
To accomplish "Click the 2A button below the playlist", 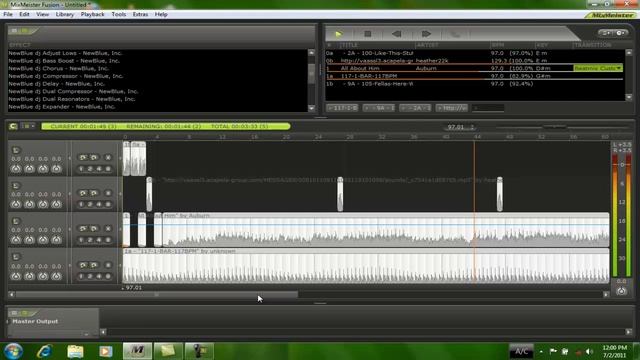I will point(415,108).
